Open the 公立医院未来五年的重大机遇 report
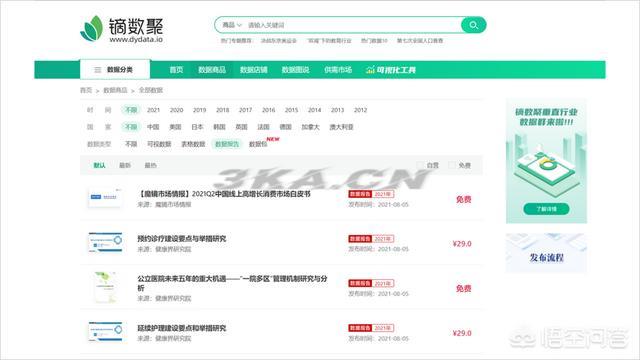 pos(232,283)
